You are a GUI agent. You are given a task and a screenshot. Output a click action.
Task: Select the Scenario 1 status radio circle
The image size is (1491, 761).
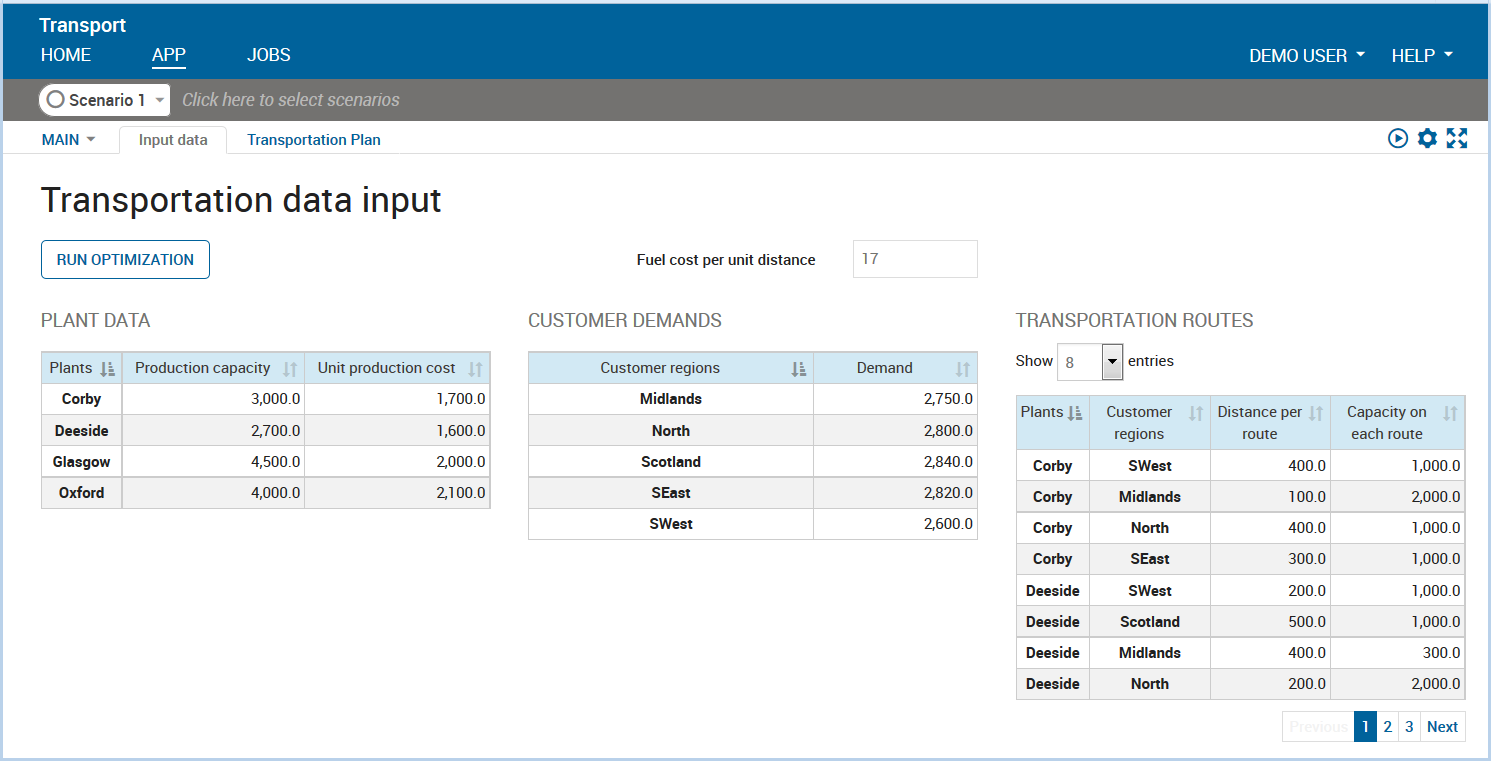tap(58, 100)
